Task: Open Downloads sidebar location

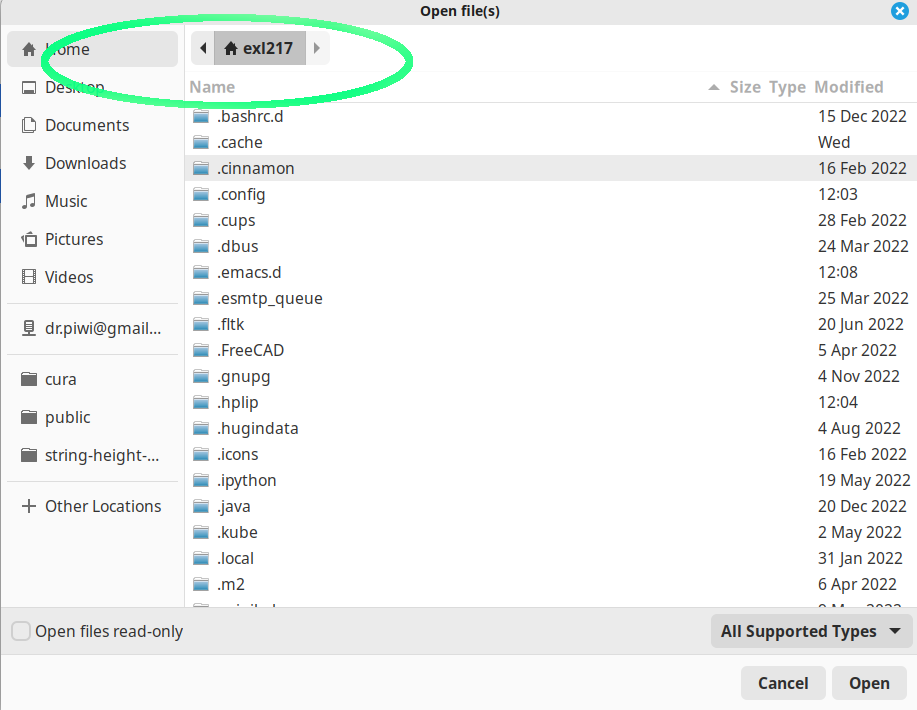Action: coord(92,163)
